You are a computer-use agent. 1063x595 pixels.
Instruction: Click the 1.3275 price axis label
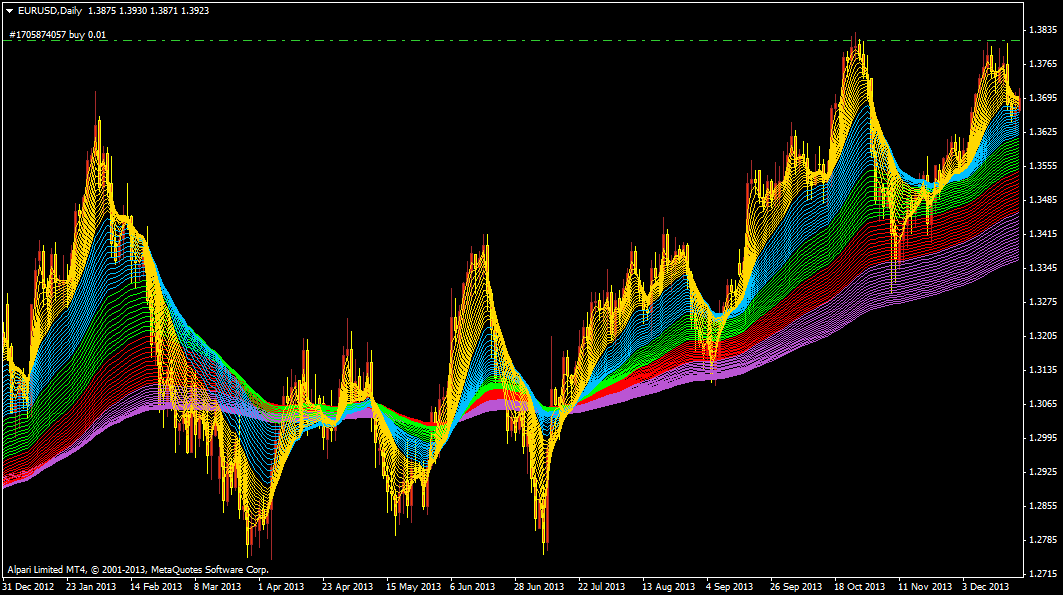pos(1043,302)
